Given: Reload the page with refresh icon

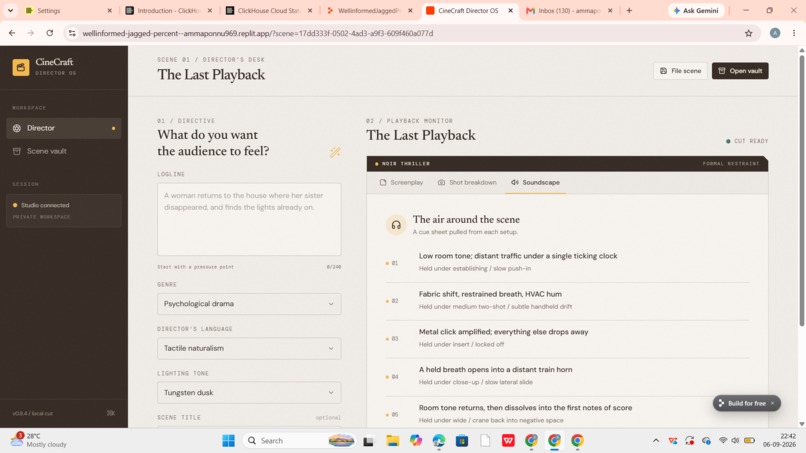Looking at the screenshot, I should coord(50,33).
